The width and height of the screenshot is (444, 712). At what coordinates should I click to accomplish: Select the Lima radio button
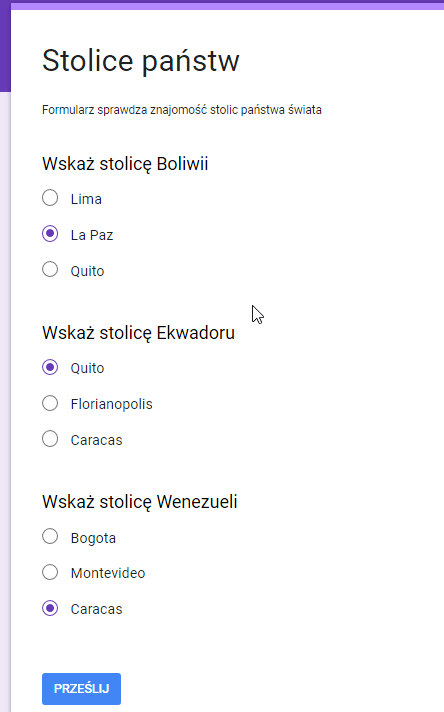pyautogui.click(x=50, y=198)
